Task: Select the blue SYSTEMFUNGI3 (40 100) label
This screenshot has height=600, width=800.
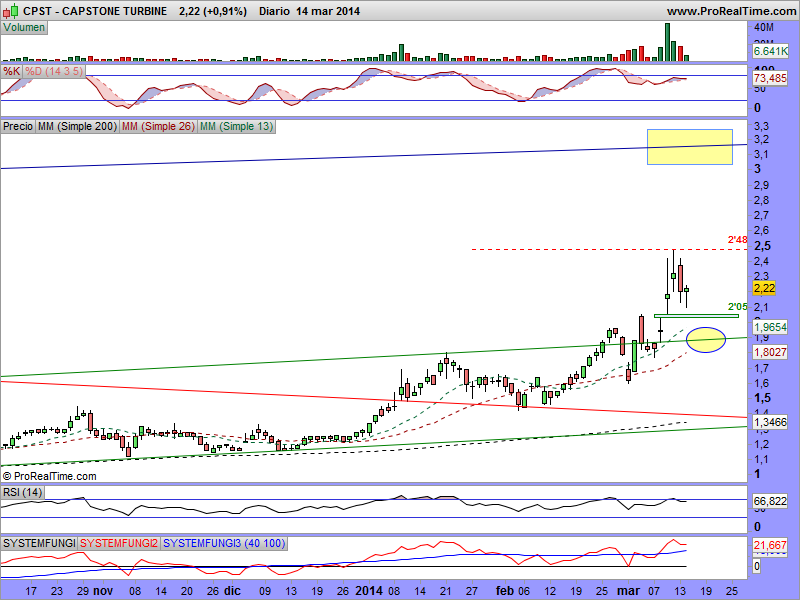Action: [224, 543]
